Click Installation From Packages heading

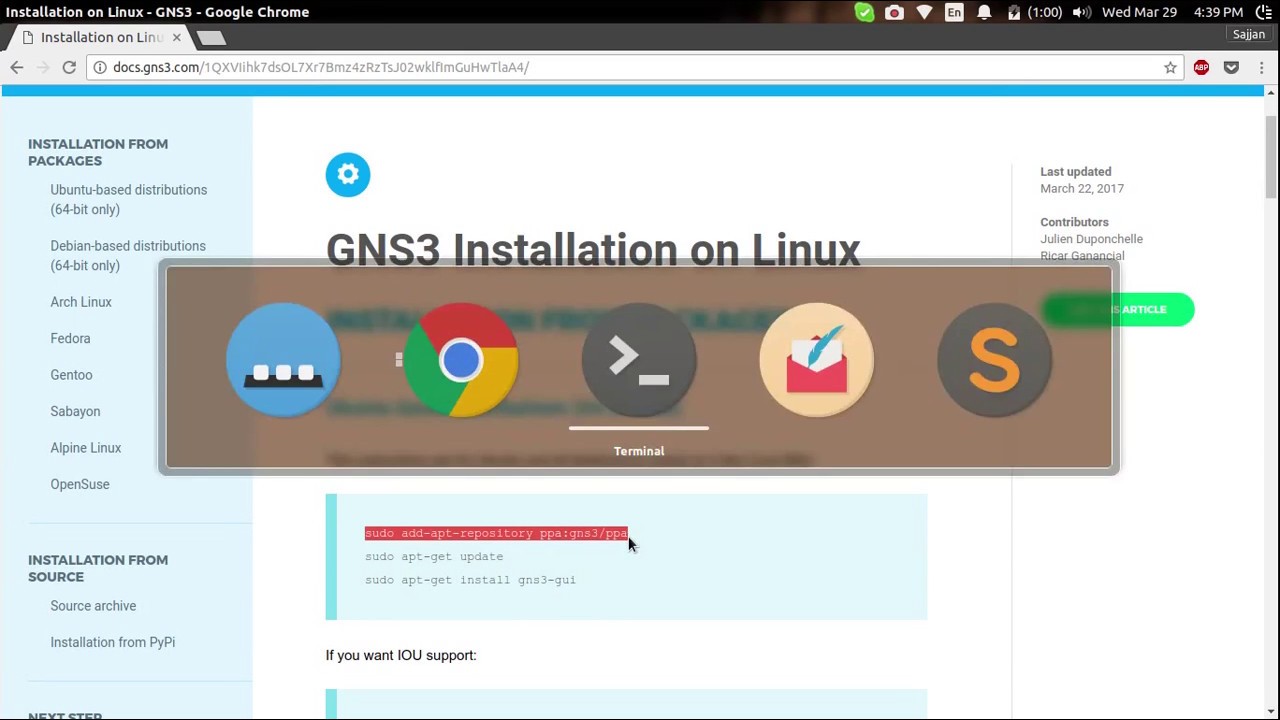pos(98,152)
